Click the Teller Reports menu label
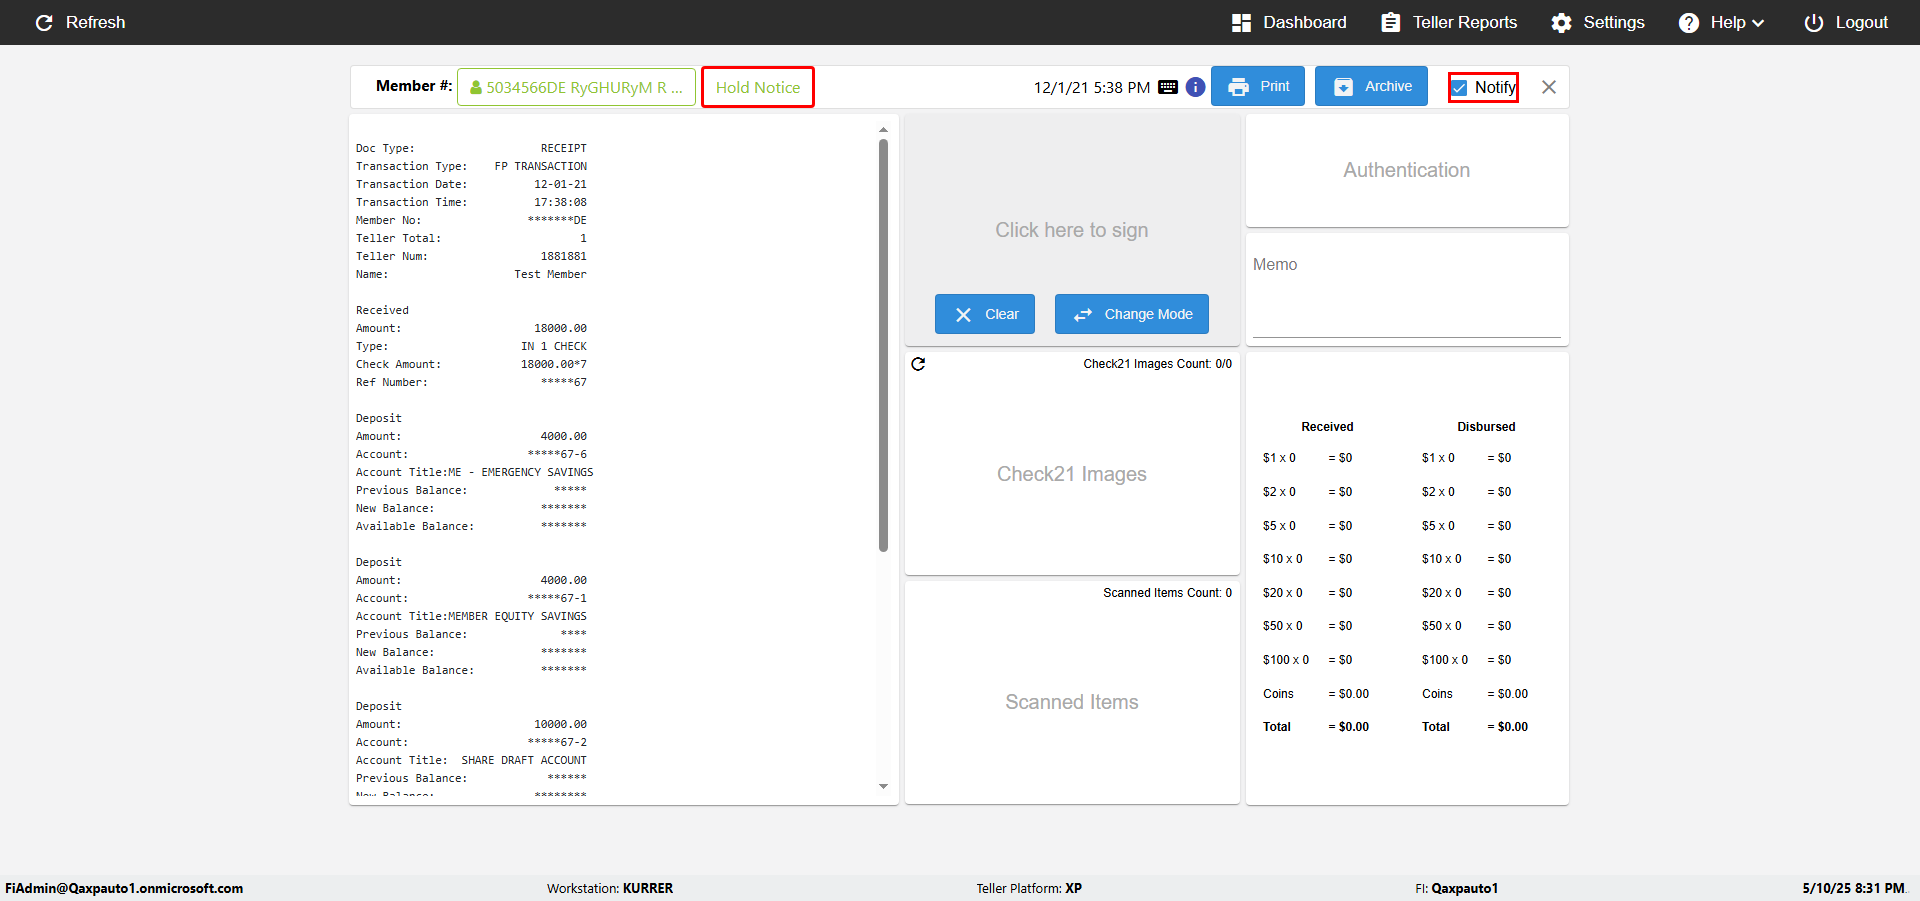 (1464, 22)
